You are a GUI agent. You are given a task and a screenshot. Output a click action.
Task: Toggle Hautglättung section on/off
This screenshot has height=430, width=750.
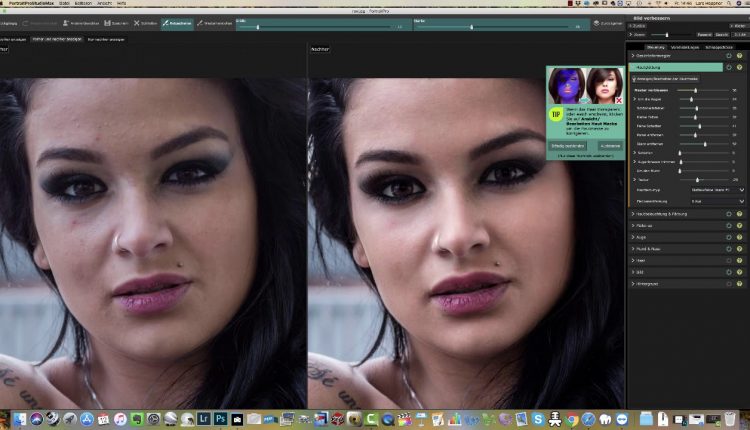tap(729, 67)
